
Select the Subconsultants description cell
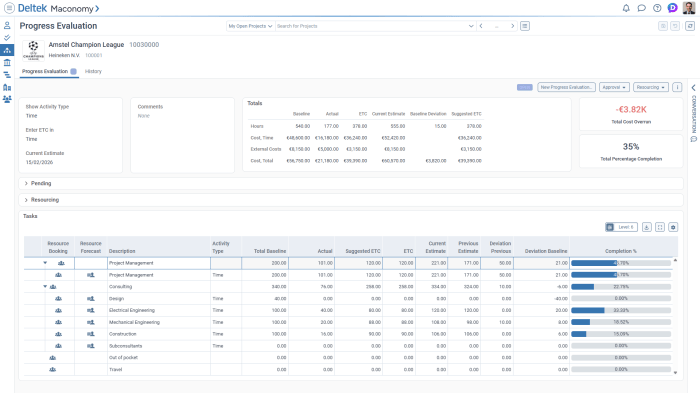click(158, 346)
